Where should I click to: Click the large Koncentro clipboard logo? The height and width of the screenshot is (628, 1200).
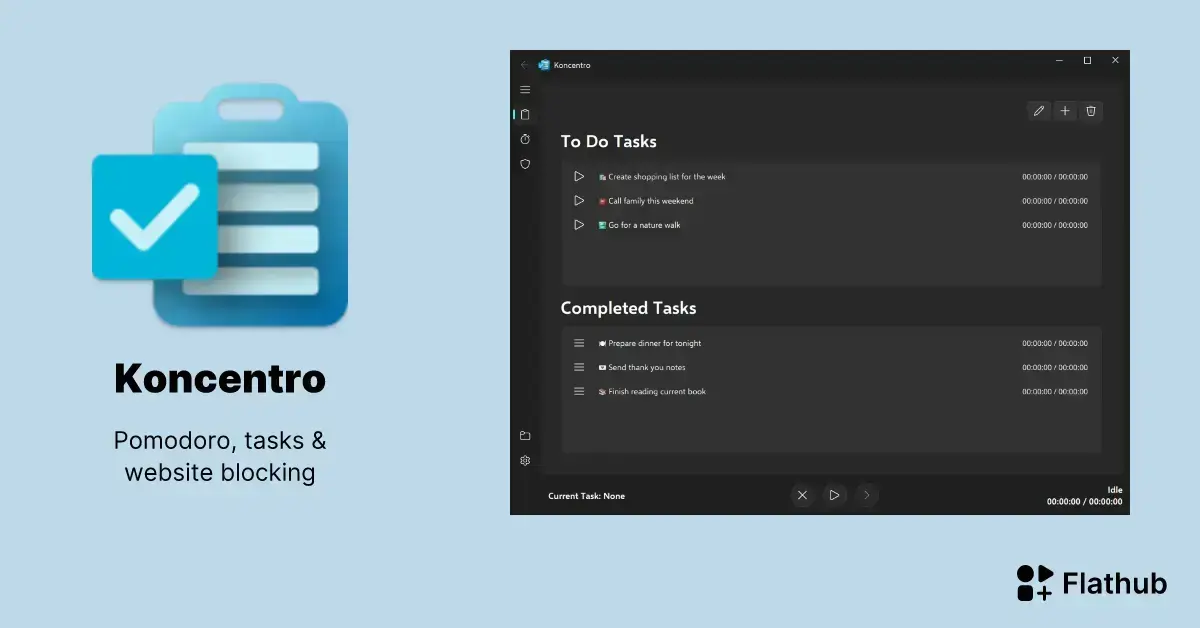(x=220, y=206)
